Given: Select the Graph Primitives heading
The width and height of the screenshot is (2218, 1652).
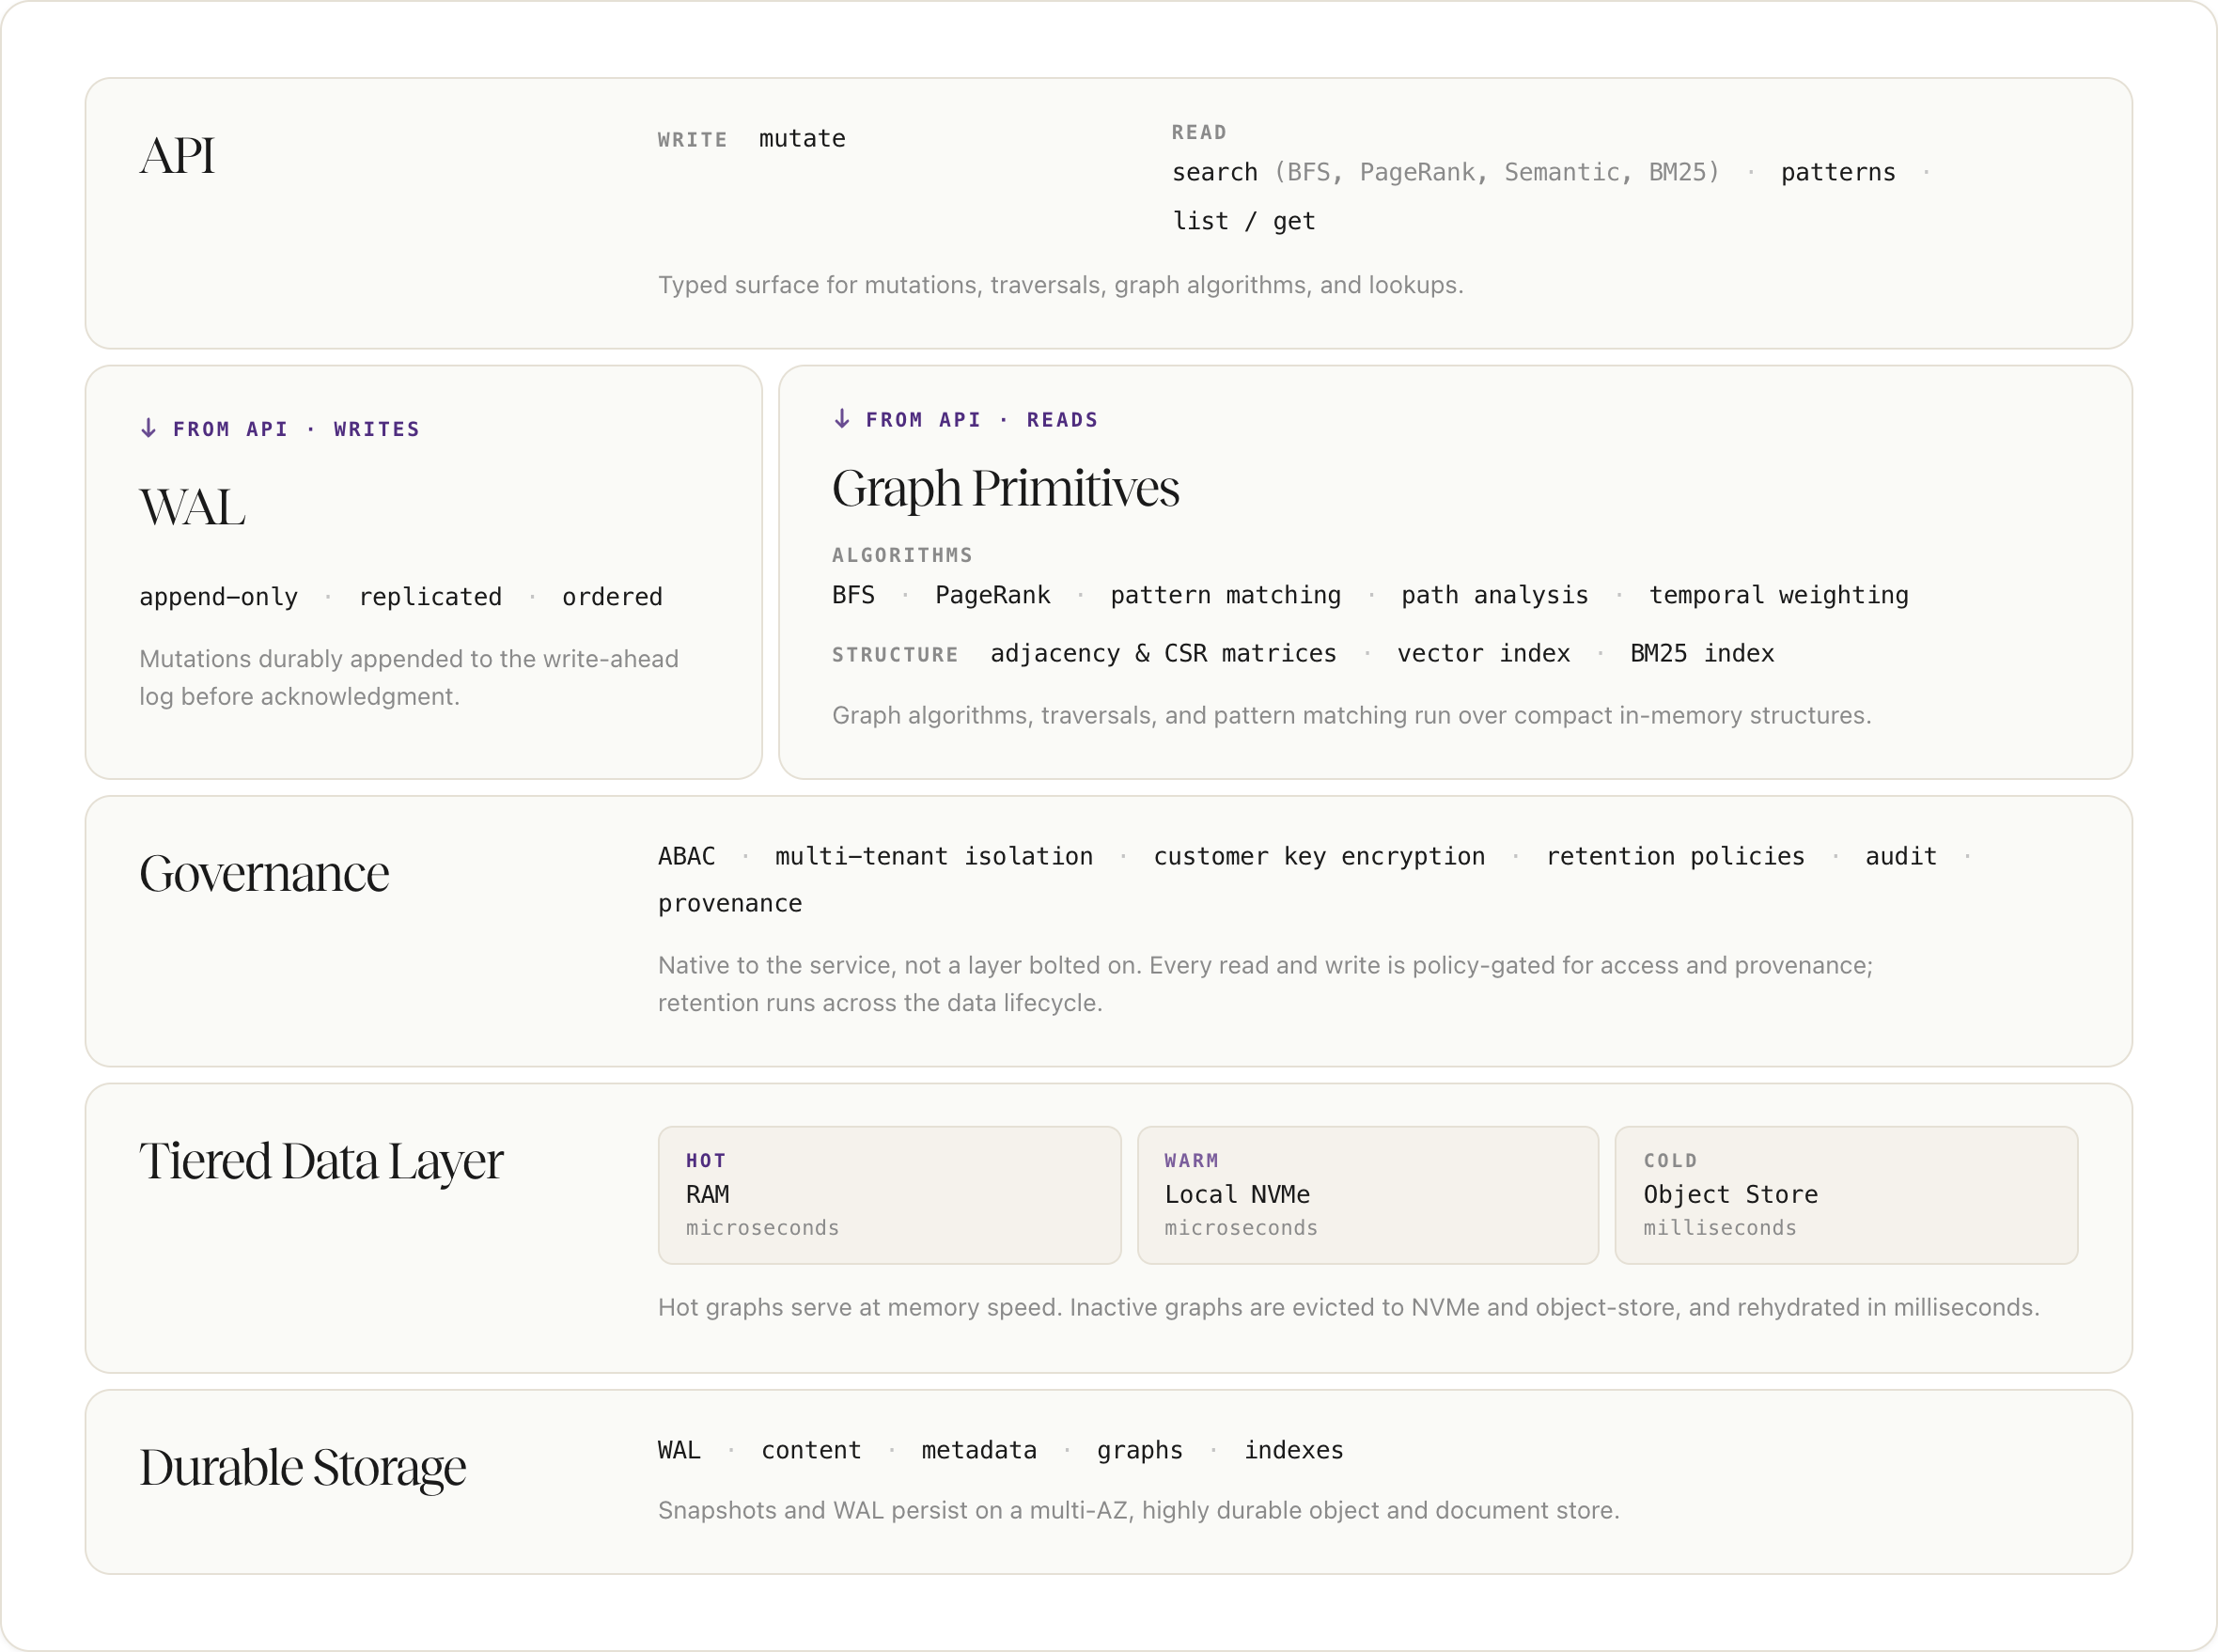Looking at the screenshot, I should tap(1005, 489).
